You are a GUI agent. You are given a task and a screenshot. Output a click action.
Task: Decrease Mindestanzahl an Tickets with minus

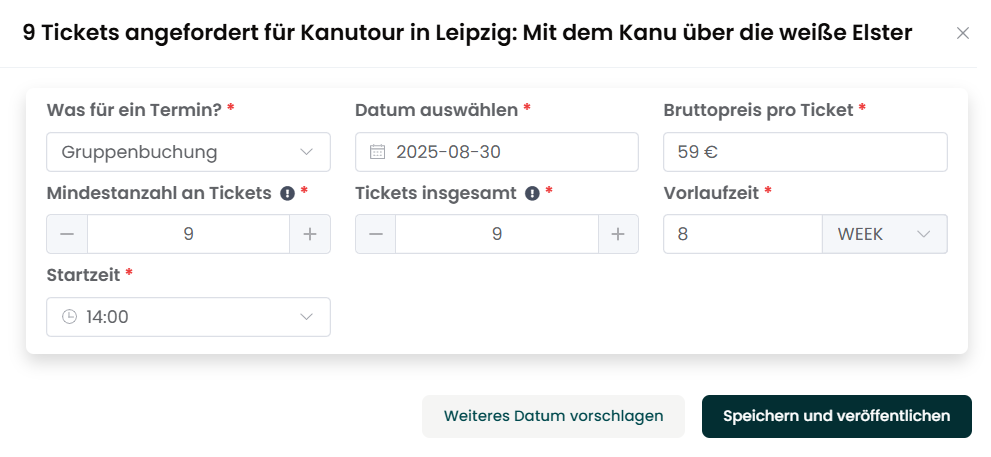click(67, 234)
